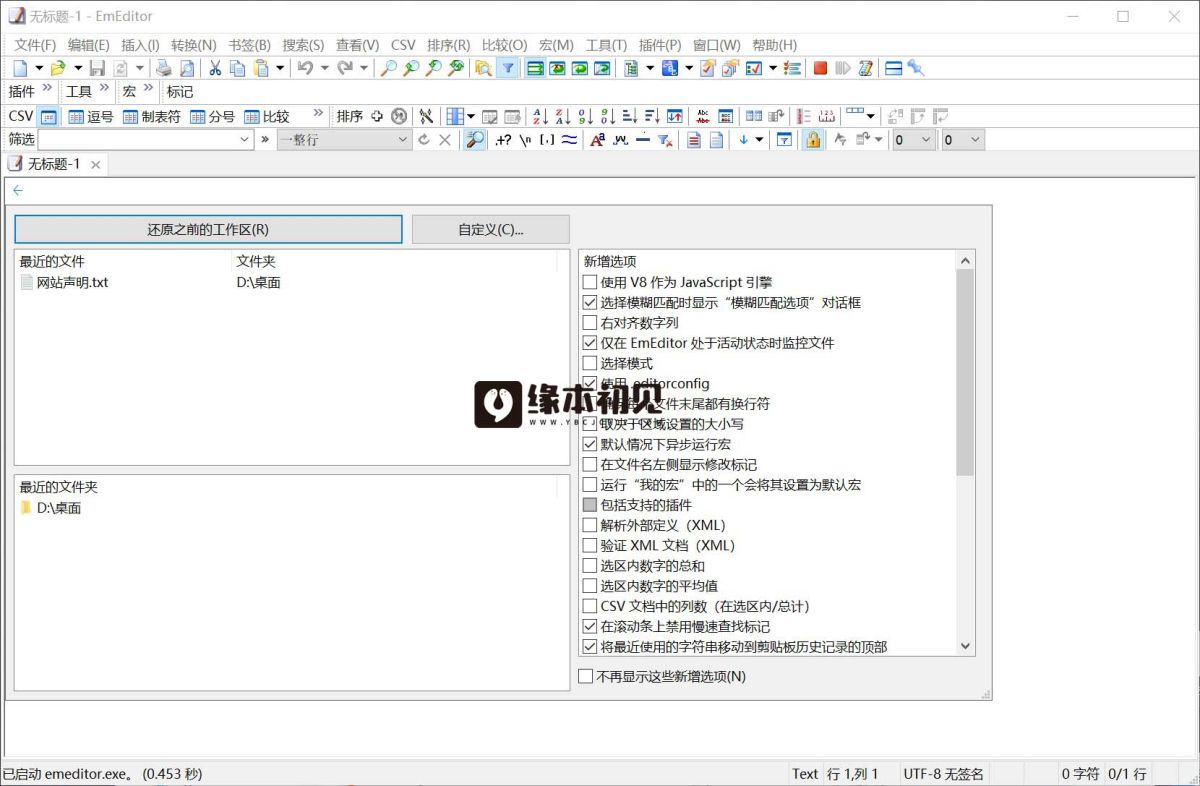The width and height of the screenshot is (1200, 786).
Task: Click the Open folder icon
Action: pyautogui.click(x=58, y=68)
